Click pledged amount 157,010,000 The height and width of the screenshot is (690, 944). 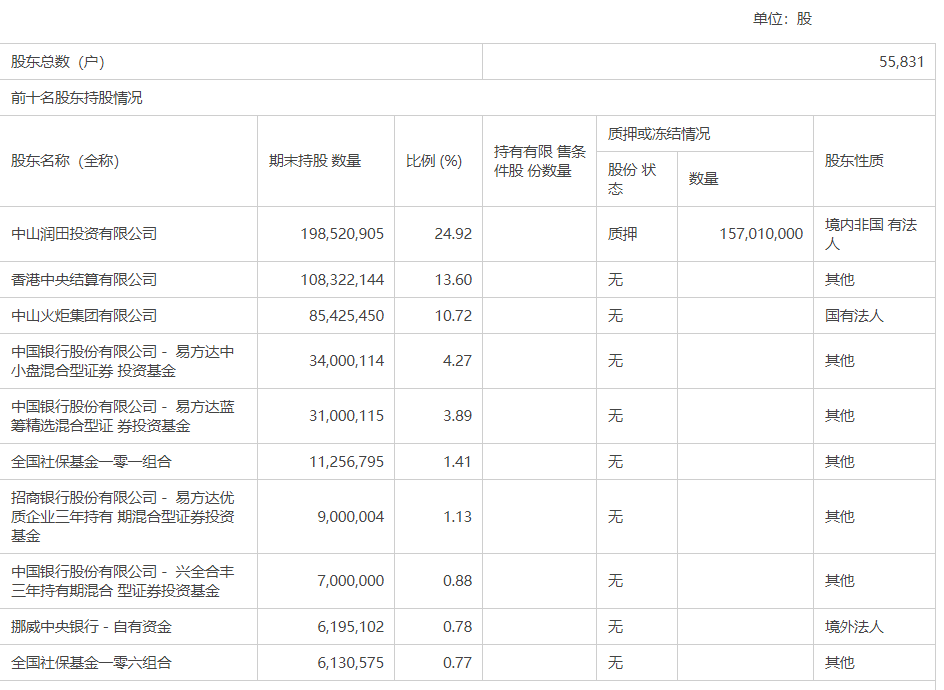[760, 234]
